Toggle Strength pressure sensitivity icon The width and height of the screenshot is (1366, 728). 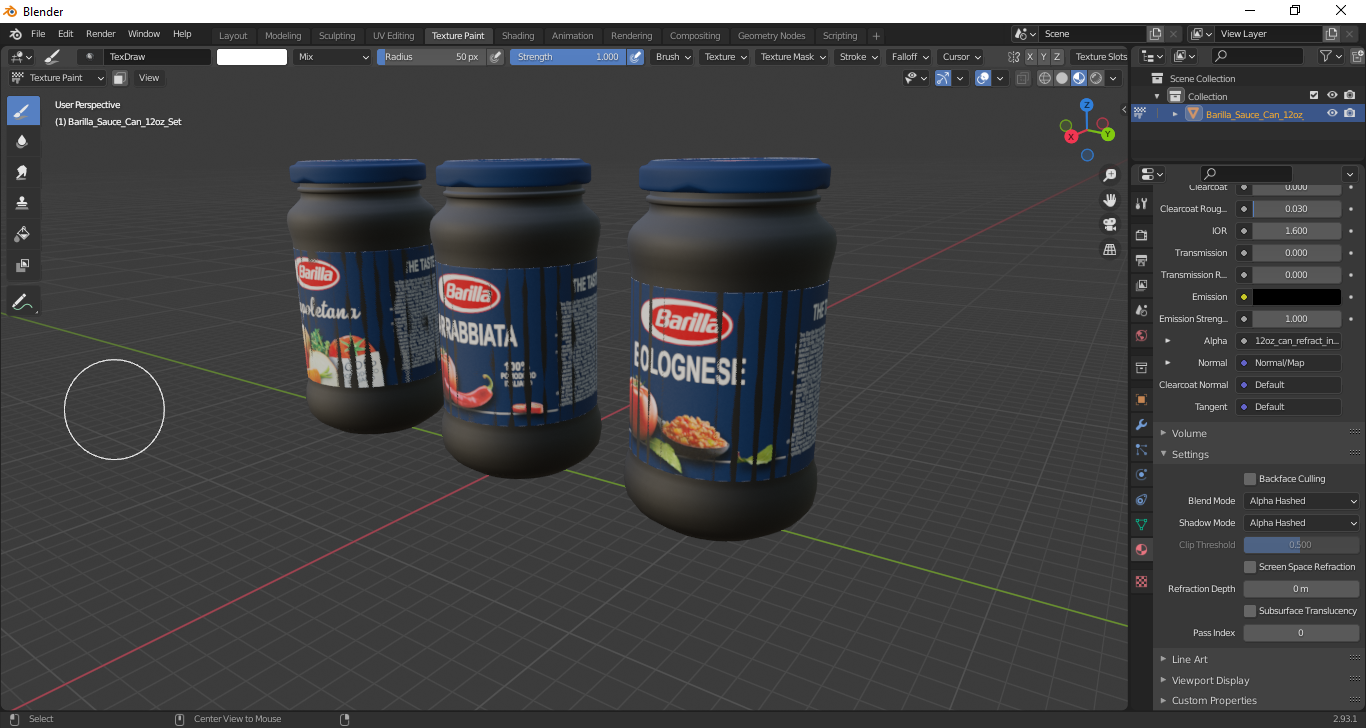[636, 57]
